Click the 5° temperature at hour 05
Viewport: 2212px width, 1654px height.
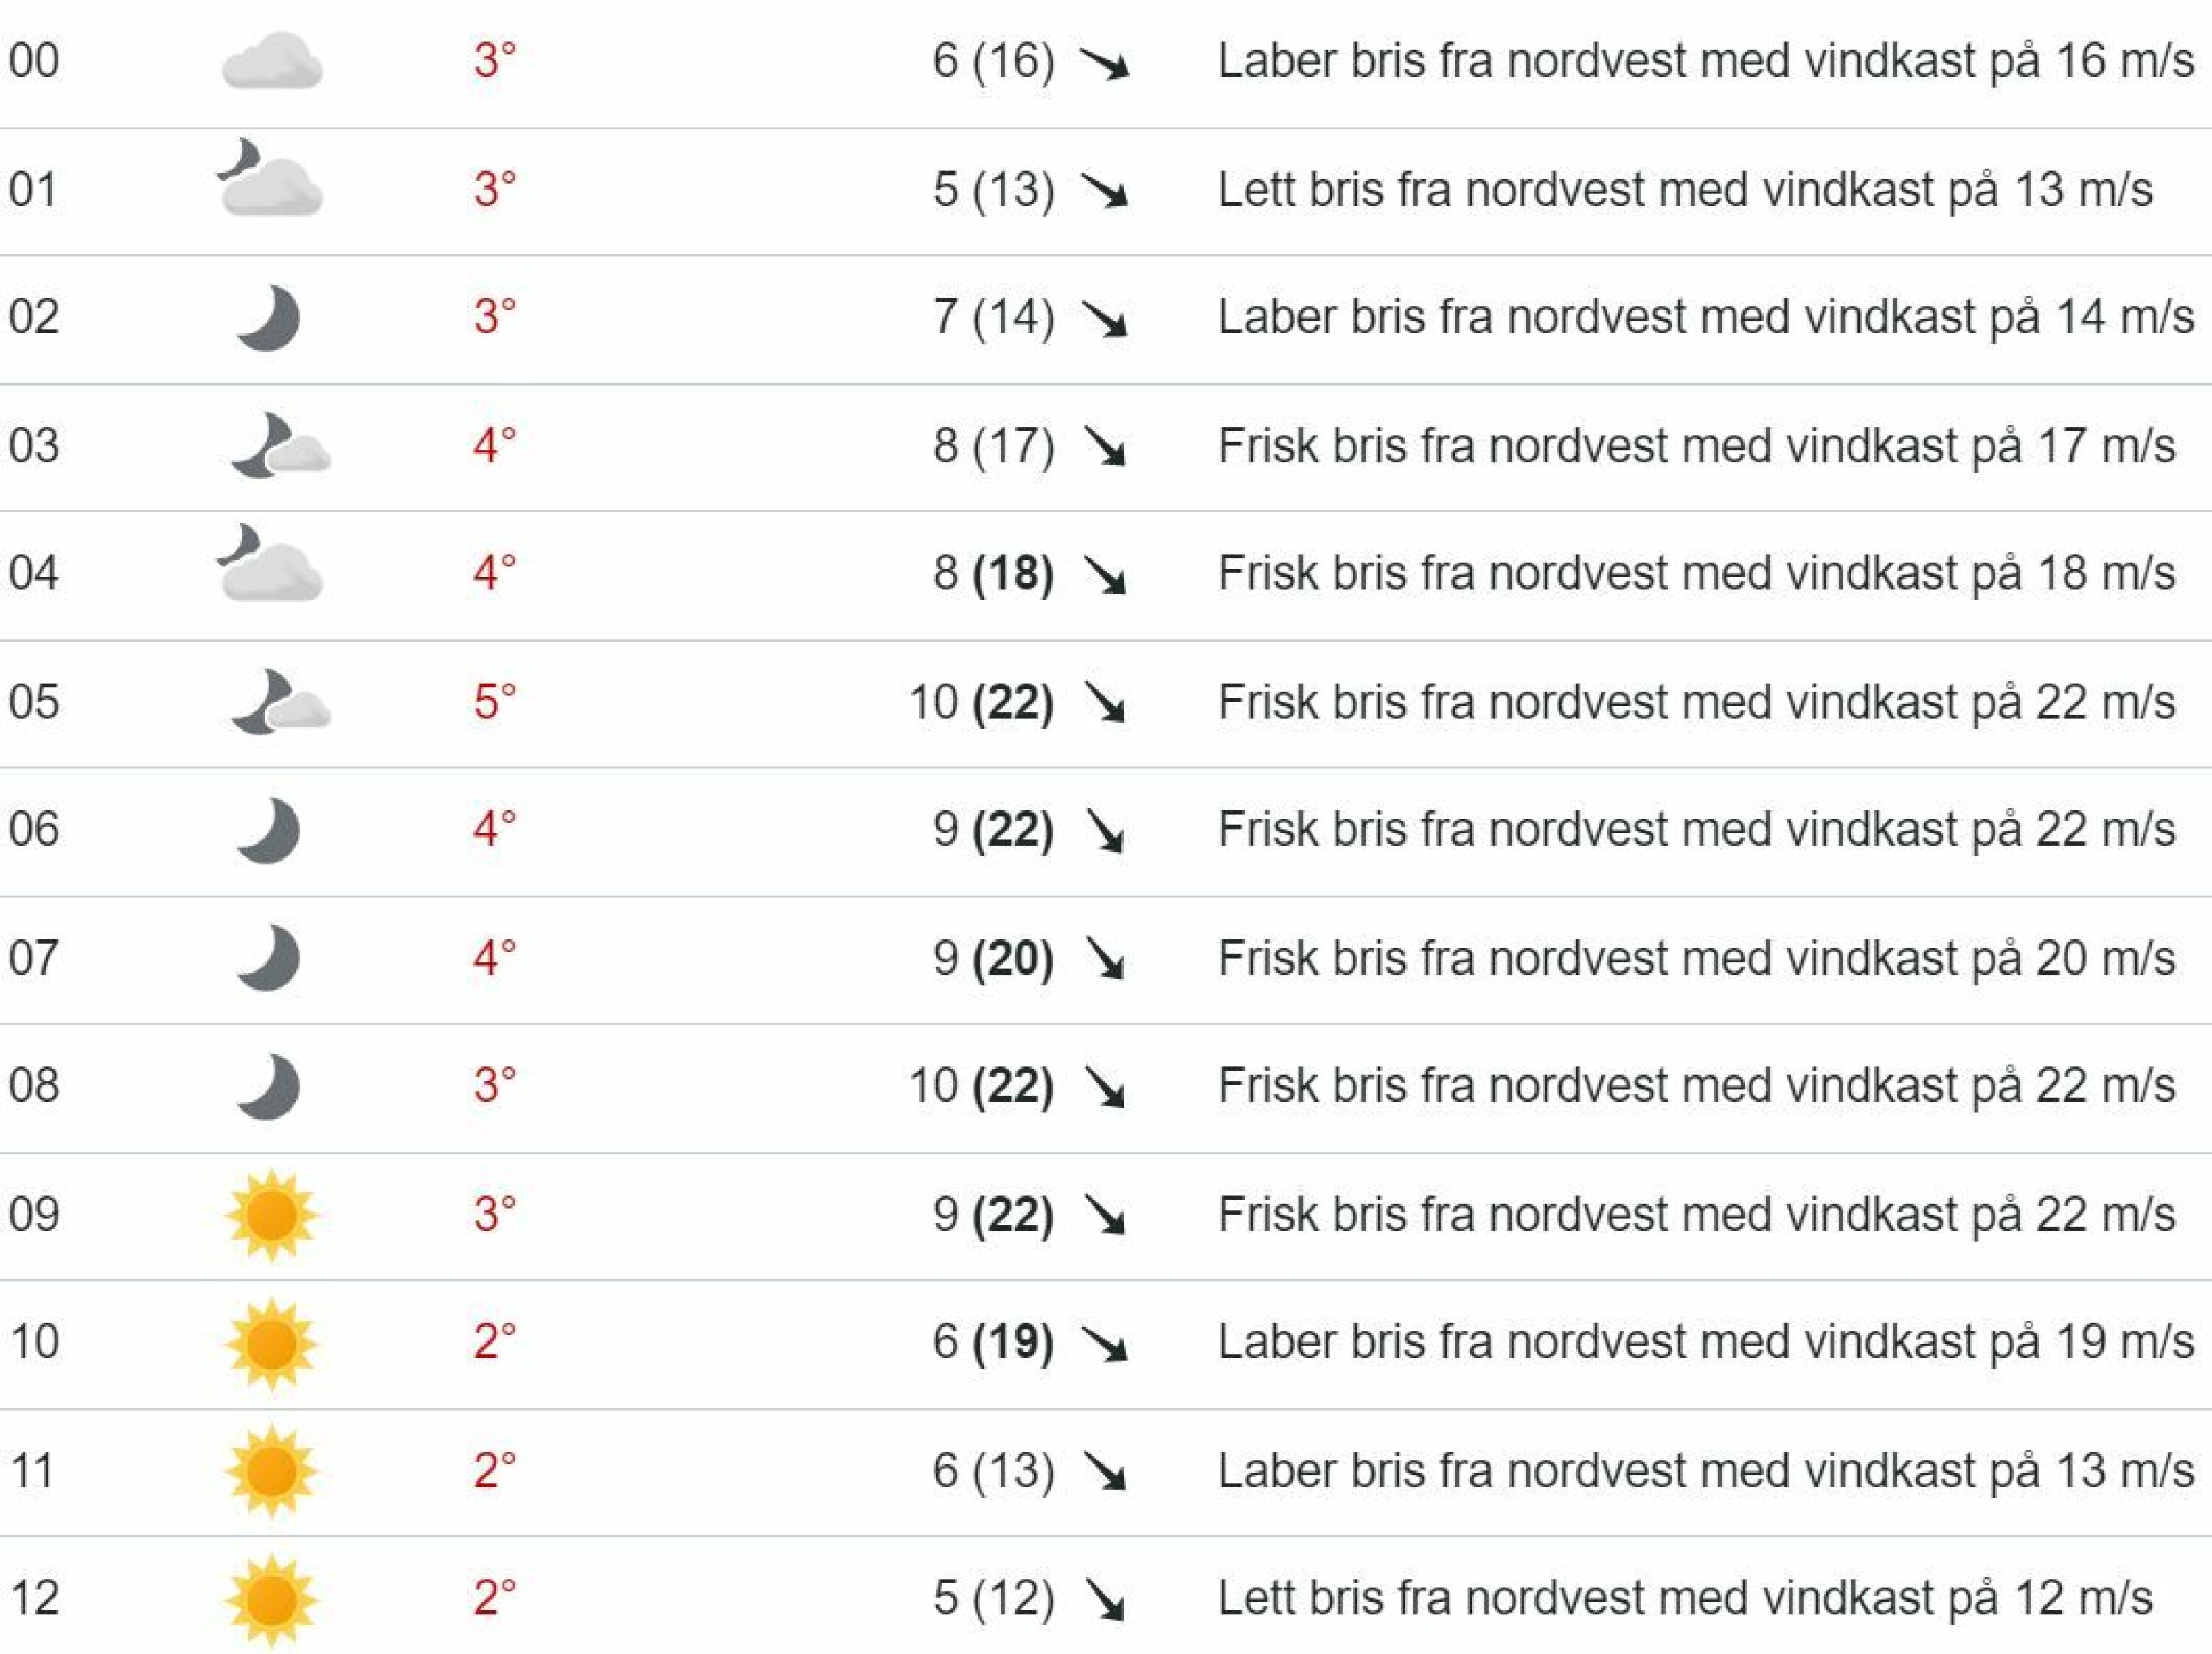(495, 702)
